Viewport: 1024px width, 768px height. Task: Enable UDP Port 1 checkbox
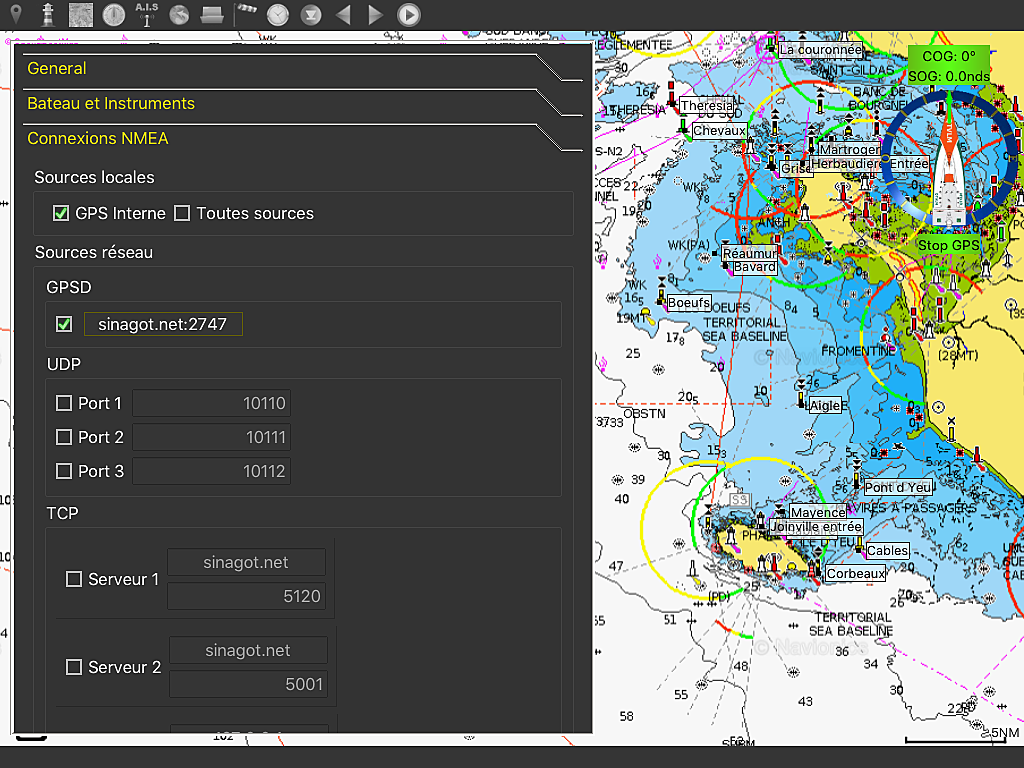tap(64, 404)
